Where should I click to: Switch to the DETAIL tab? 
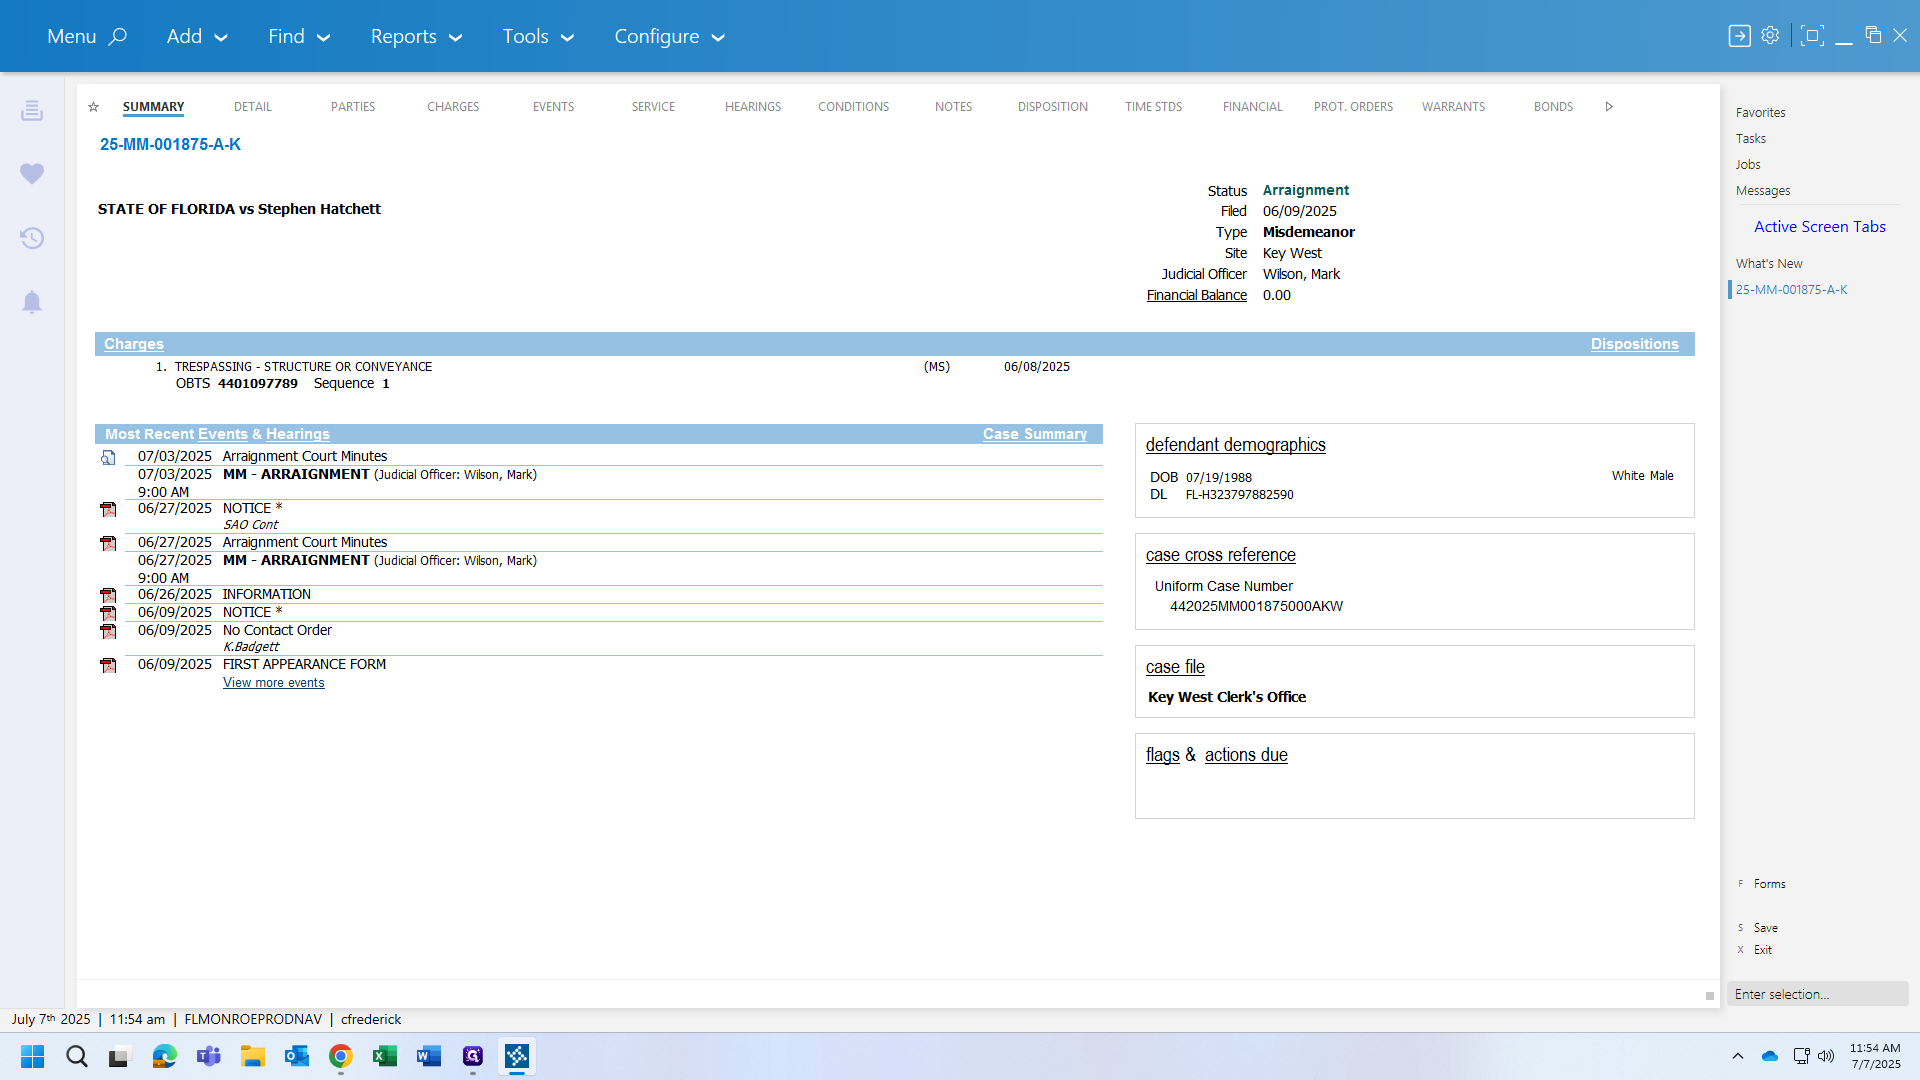pos(253,107)
